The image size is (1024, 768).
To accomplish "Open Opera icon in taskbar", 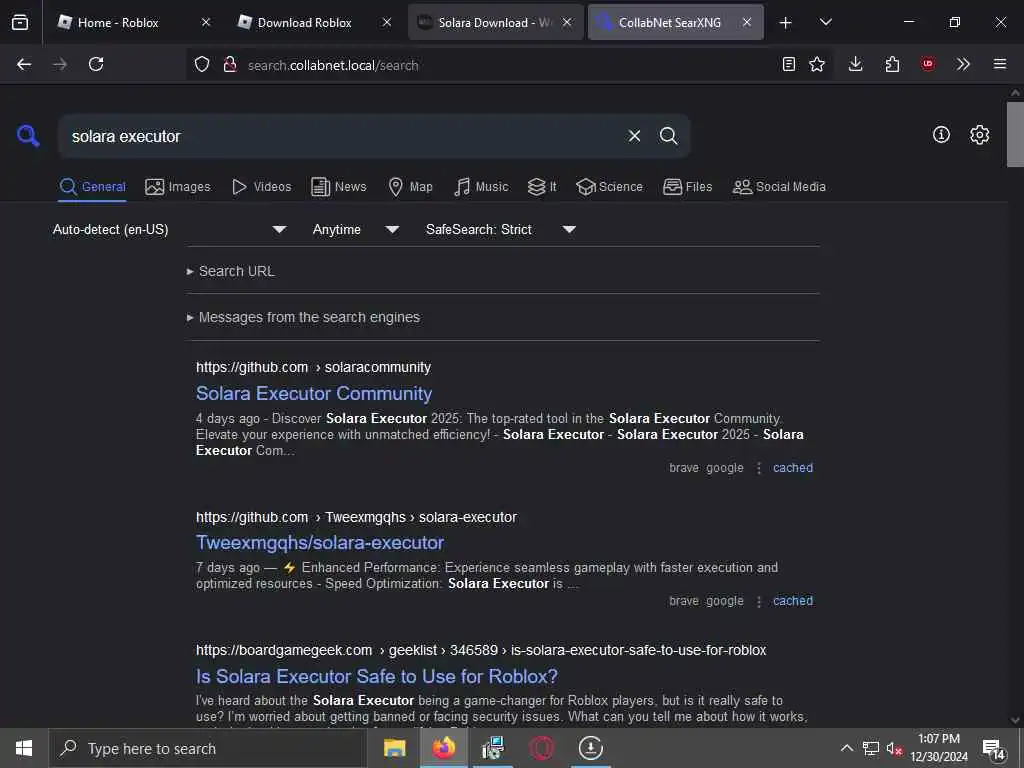I will (541, 748).
